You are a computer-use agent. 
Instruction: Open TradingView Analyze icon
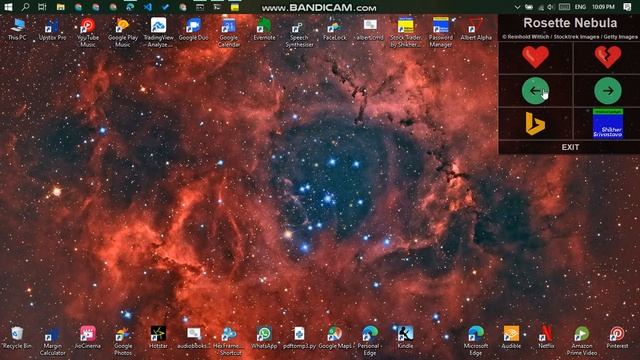pos(158,32)
